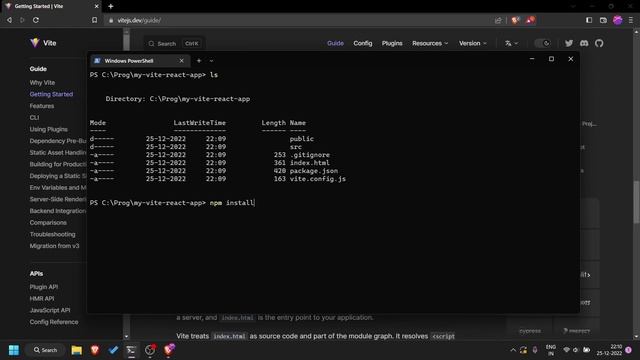Open the Brave browser taskbar icon

[95, 350]
